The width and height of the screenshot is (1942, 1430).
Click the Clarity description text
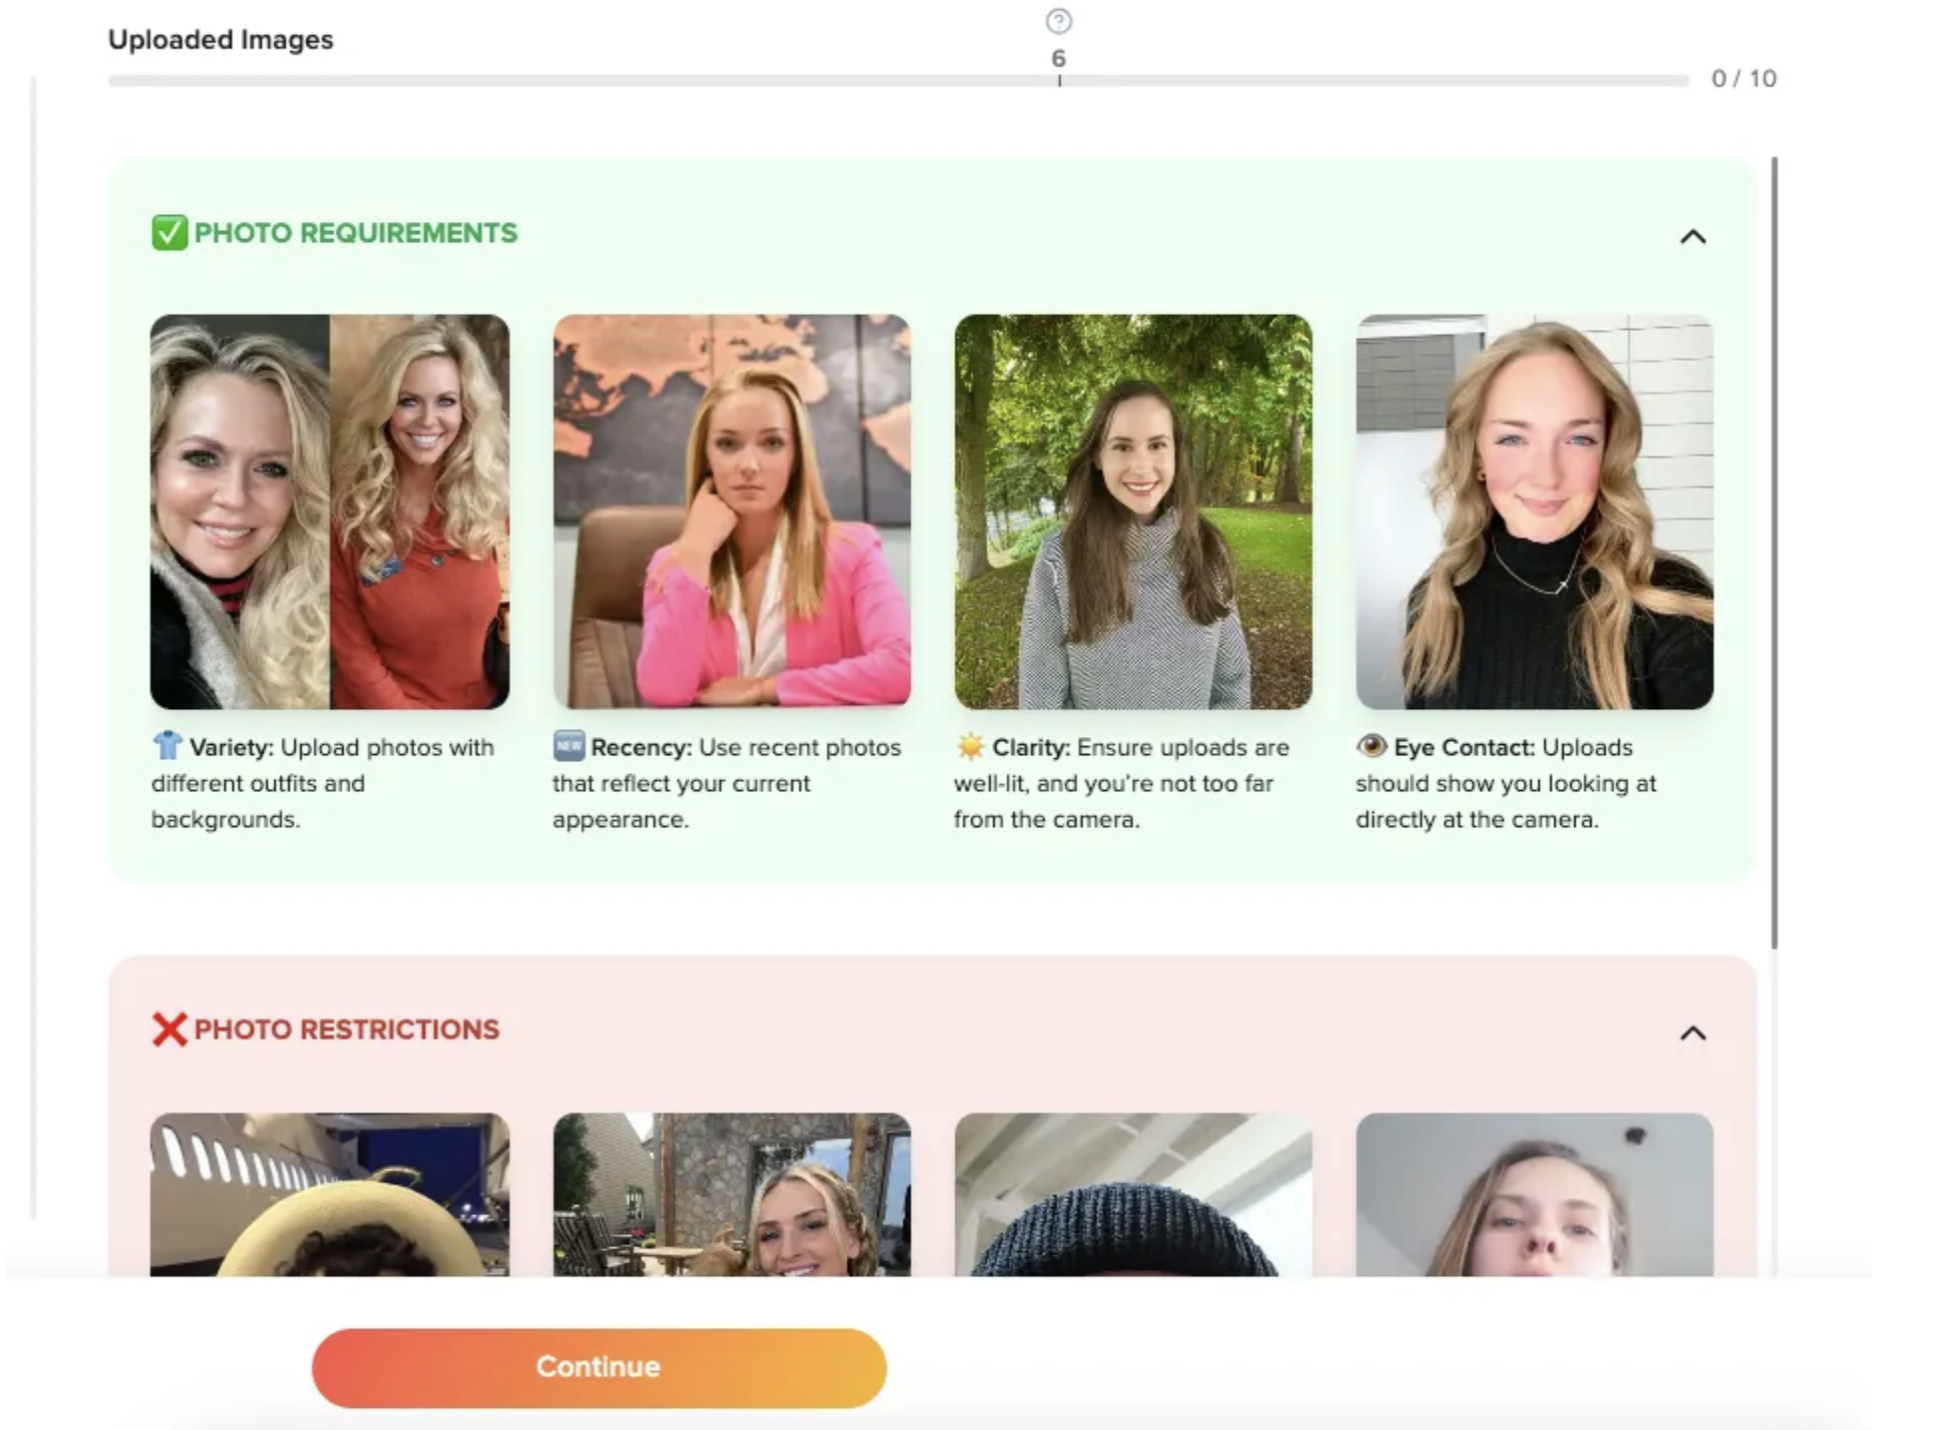tap(1122, 783)
